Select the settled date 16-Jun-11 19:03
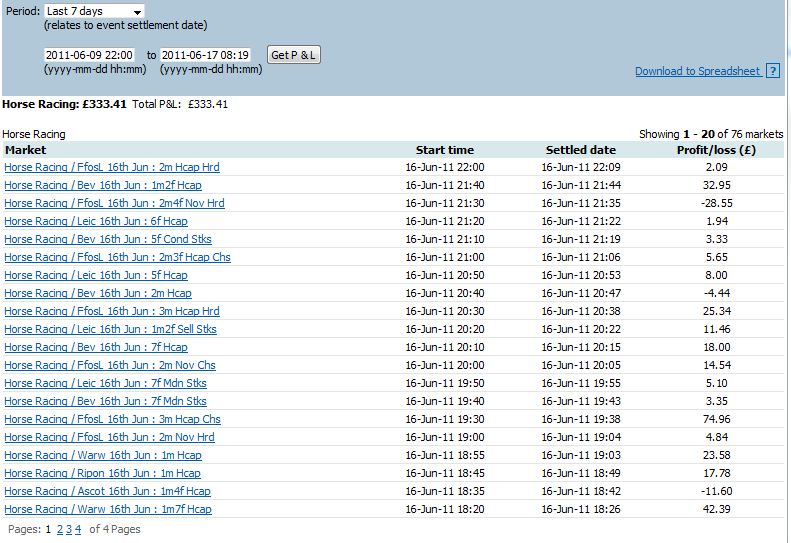Screen dimensions: 791x543 pos(581,455)
